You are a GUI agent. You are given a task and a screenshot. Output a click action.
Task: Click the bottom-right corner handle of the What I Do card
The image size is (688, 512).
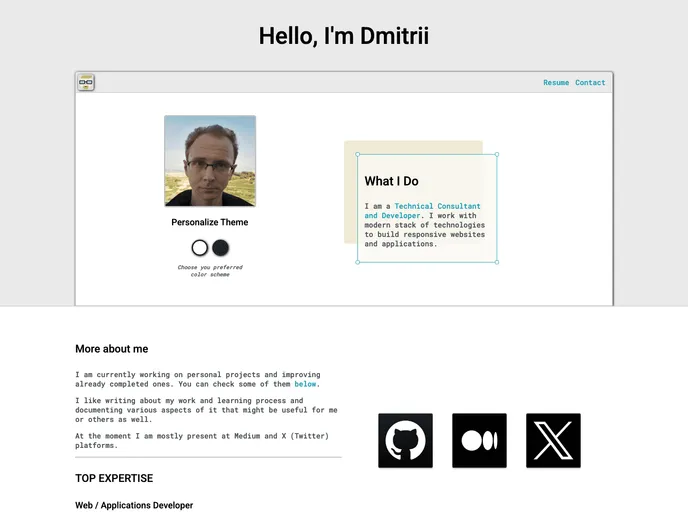[497, 262]
